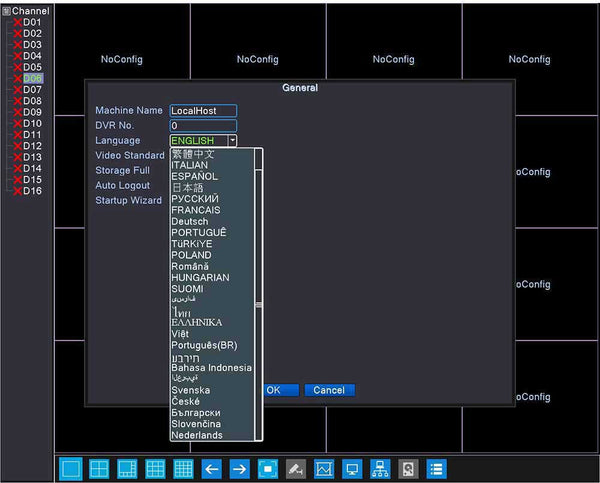The width and height of the screenshot is (600, 483).
Task: Go to previous page with left arrow
Action: [211, 468]
